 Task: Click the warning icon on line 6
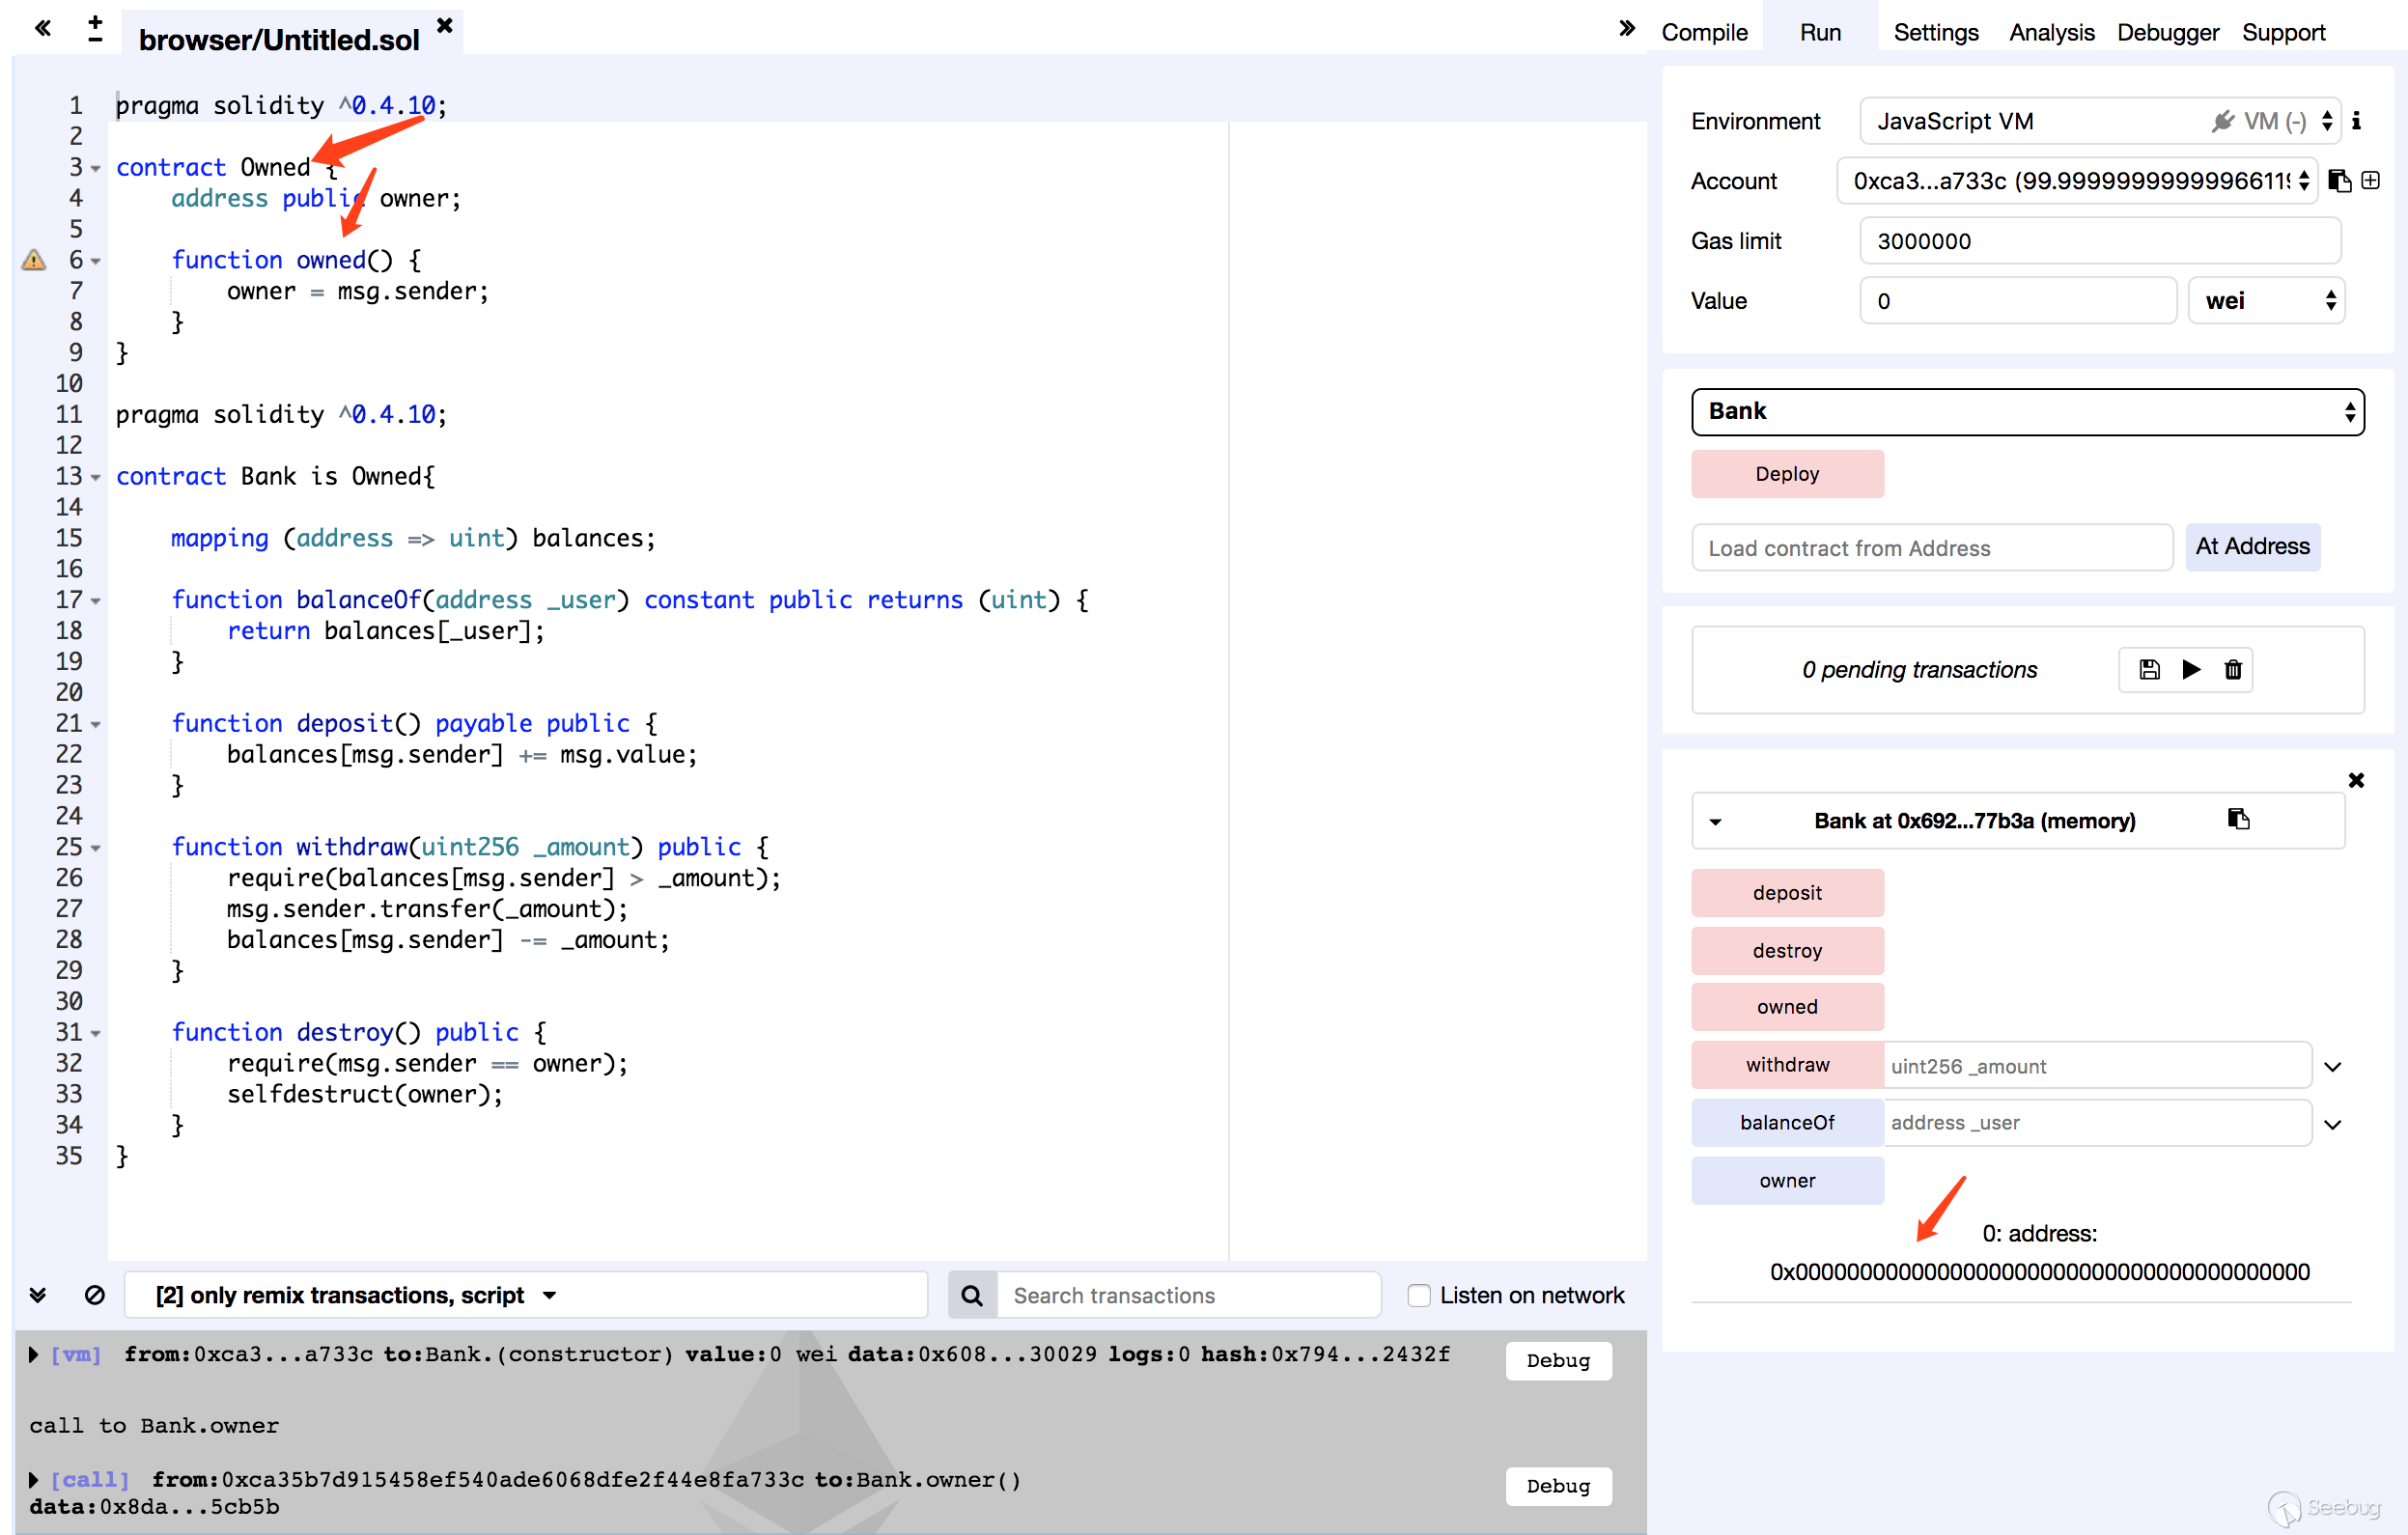click(34, 261)
